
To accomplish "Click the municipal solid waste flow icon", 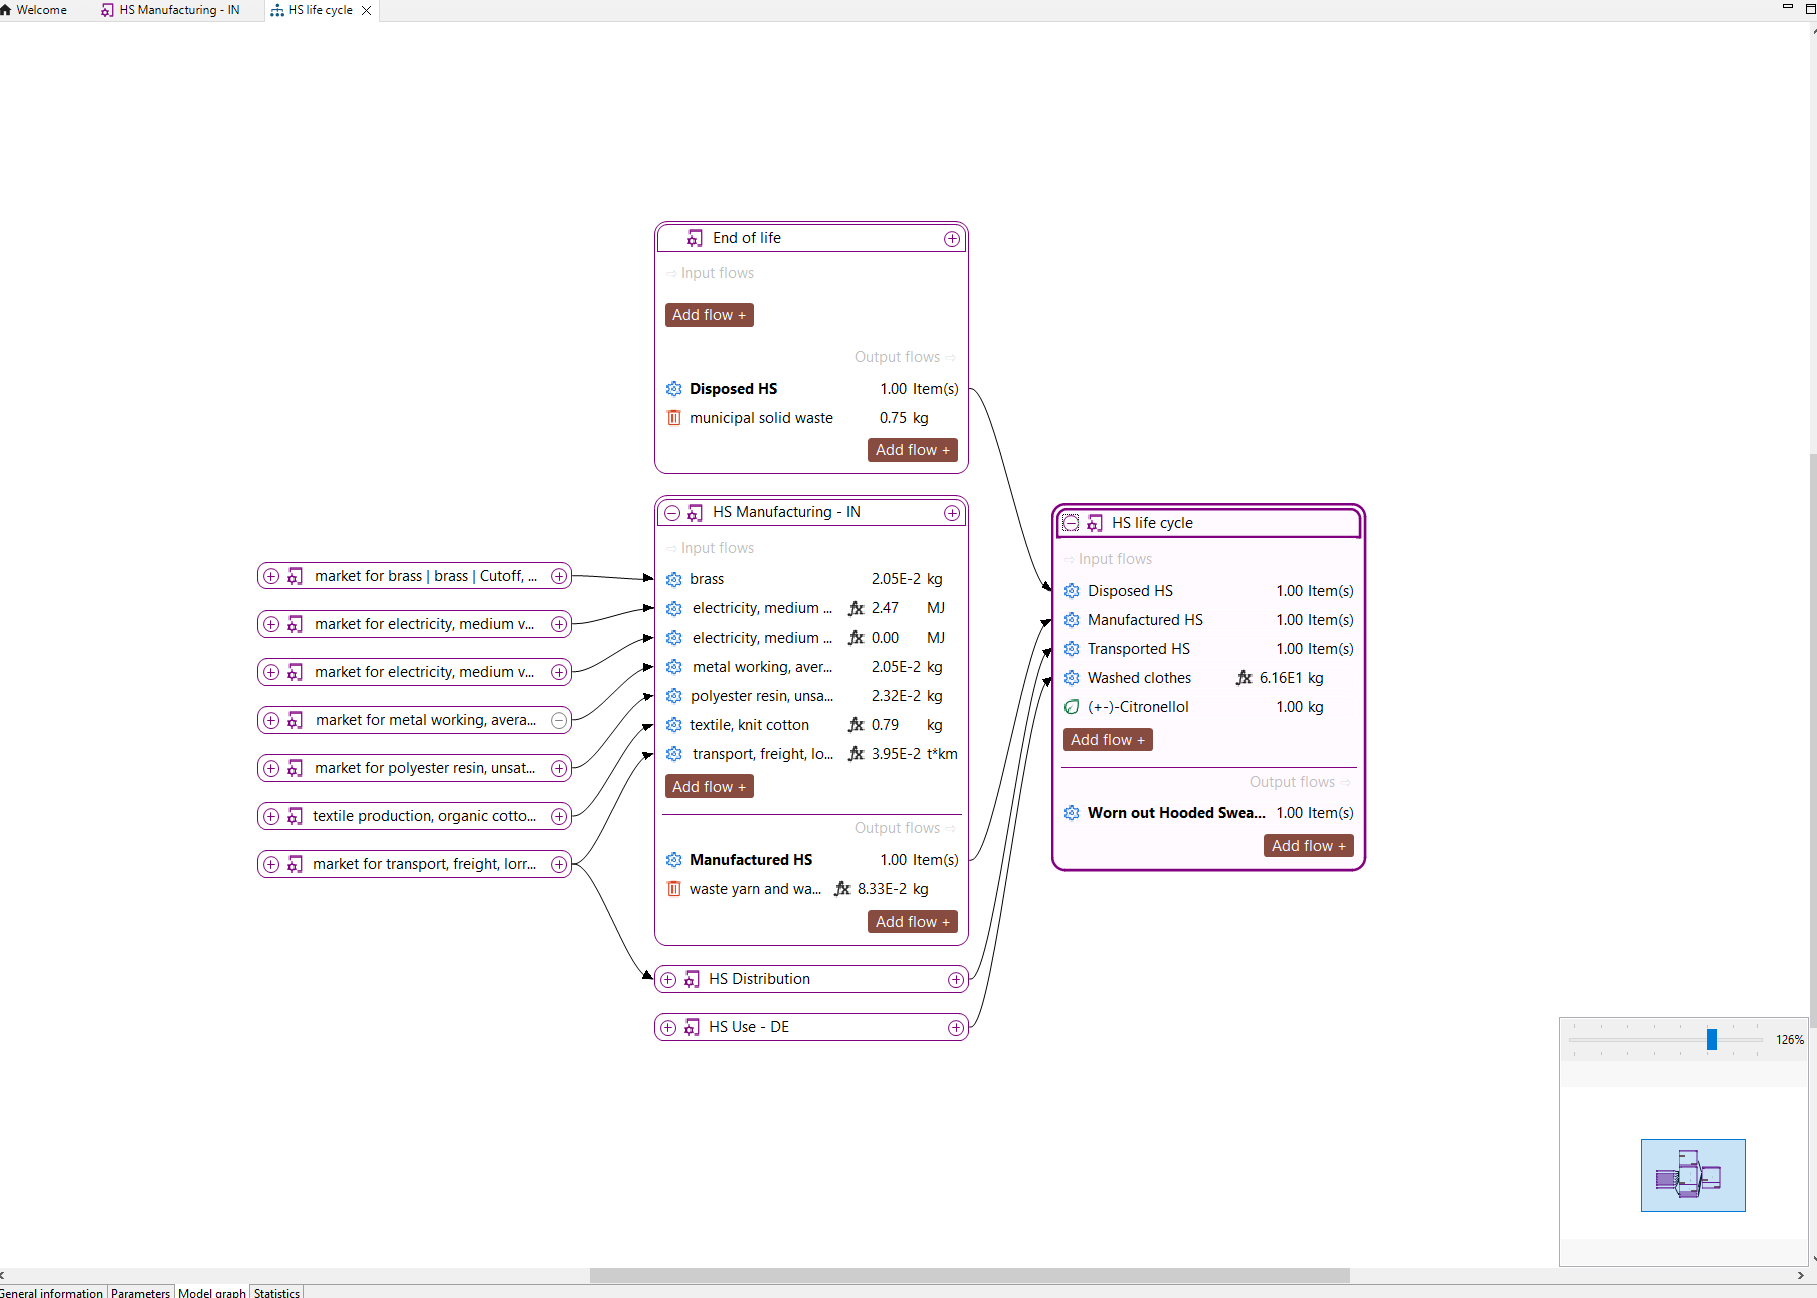I will point(674,418).
